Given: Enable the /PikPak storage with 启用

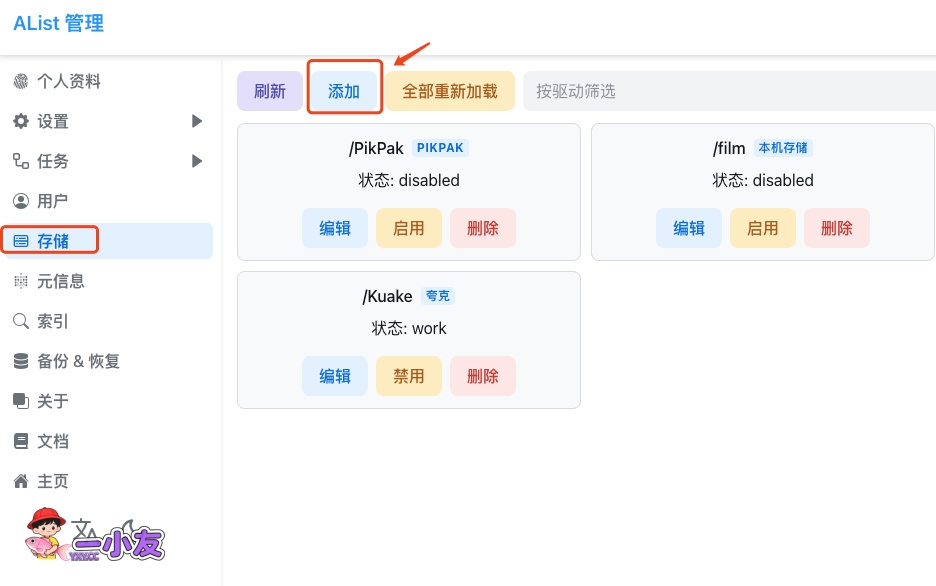Looking at the screenshot, I should 408,228.
